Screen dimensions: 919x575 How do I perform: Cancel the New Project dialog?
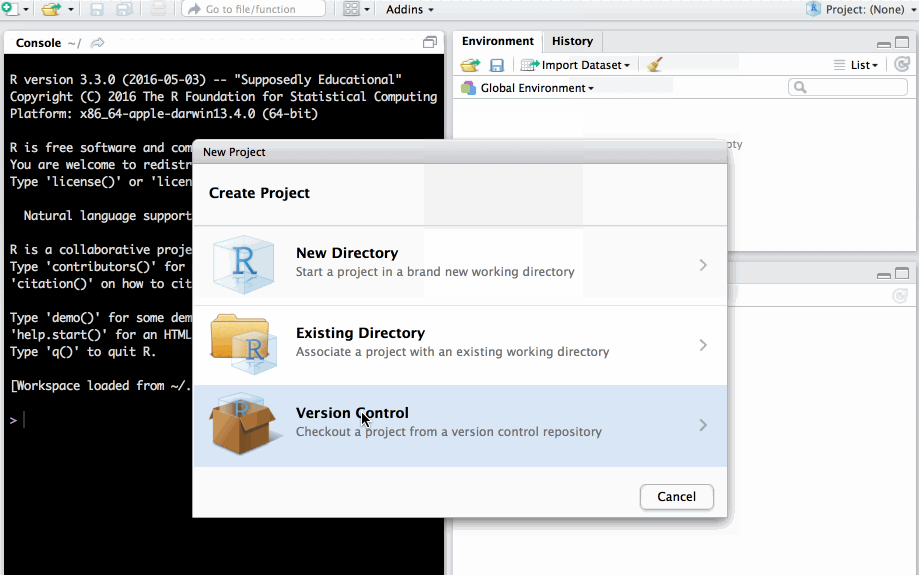(x=676, y=496)
